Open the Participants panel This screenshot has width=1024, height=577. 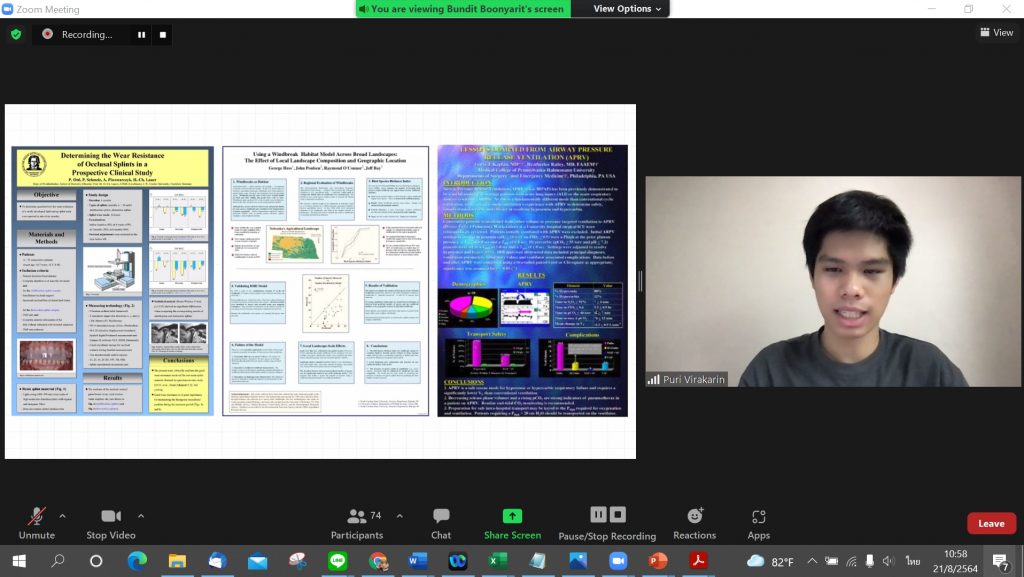tap(357, 522)
